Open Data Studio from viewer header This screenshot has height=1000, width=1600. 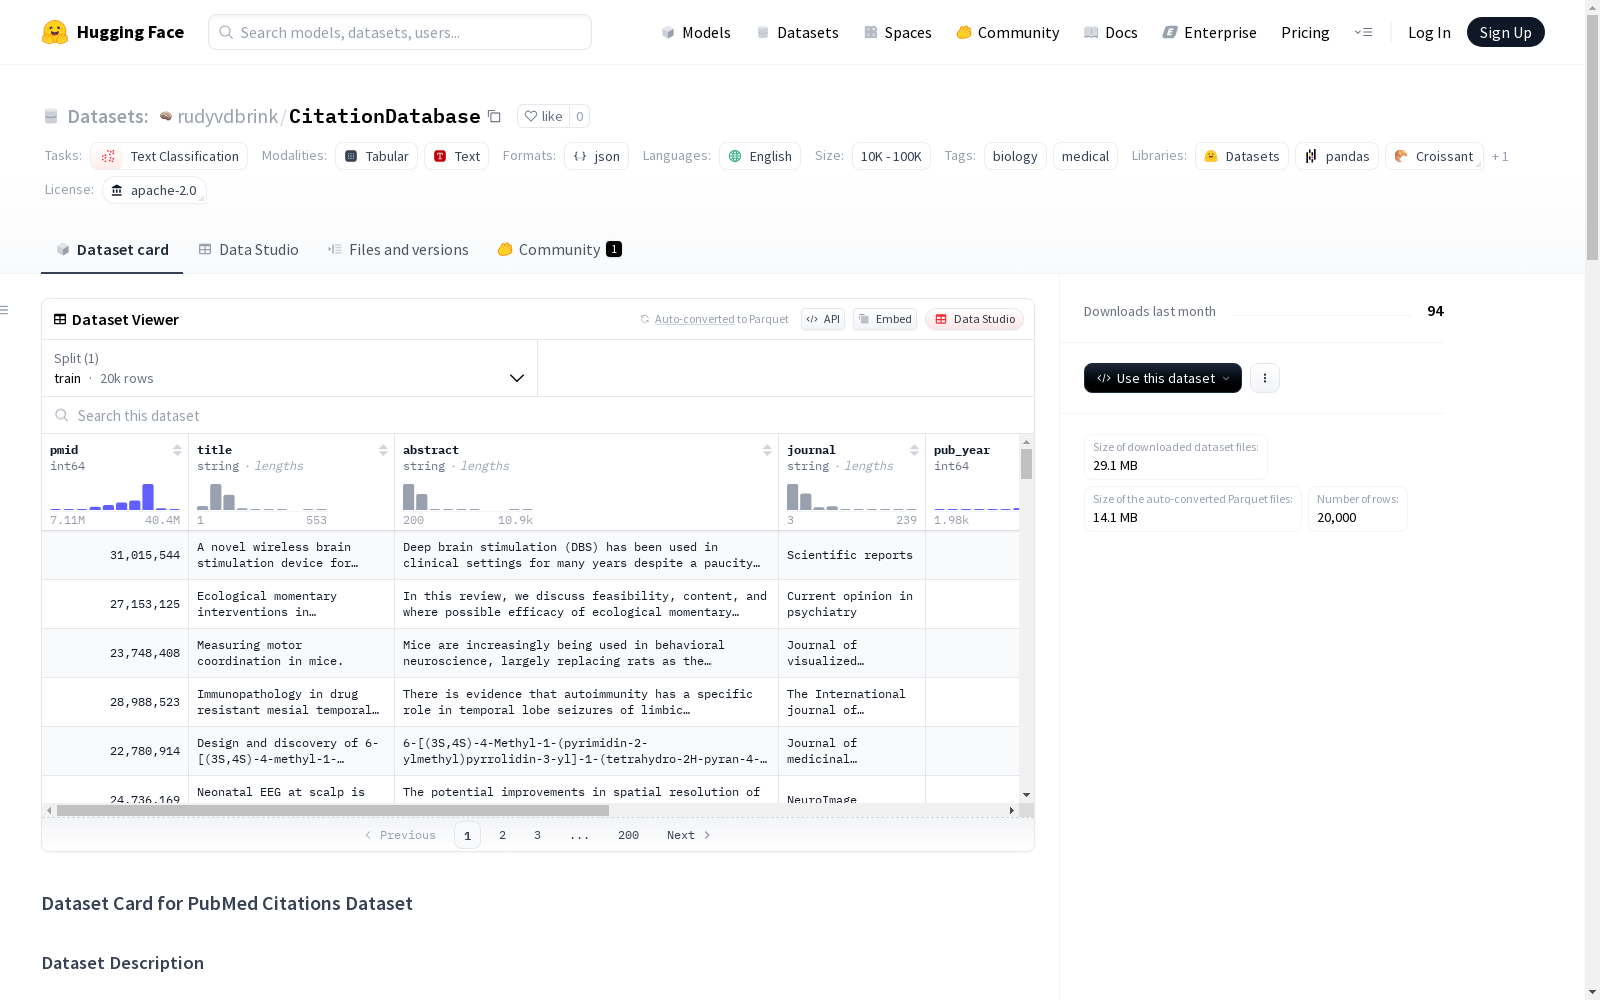[x=975, y=319]
